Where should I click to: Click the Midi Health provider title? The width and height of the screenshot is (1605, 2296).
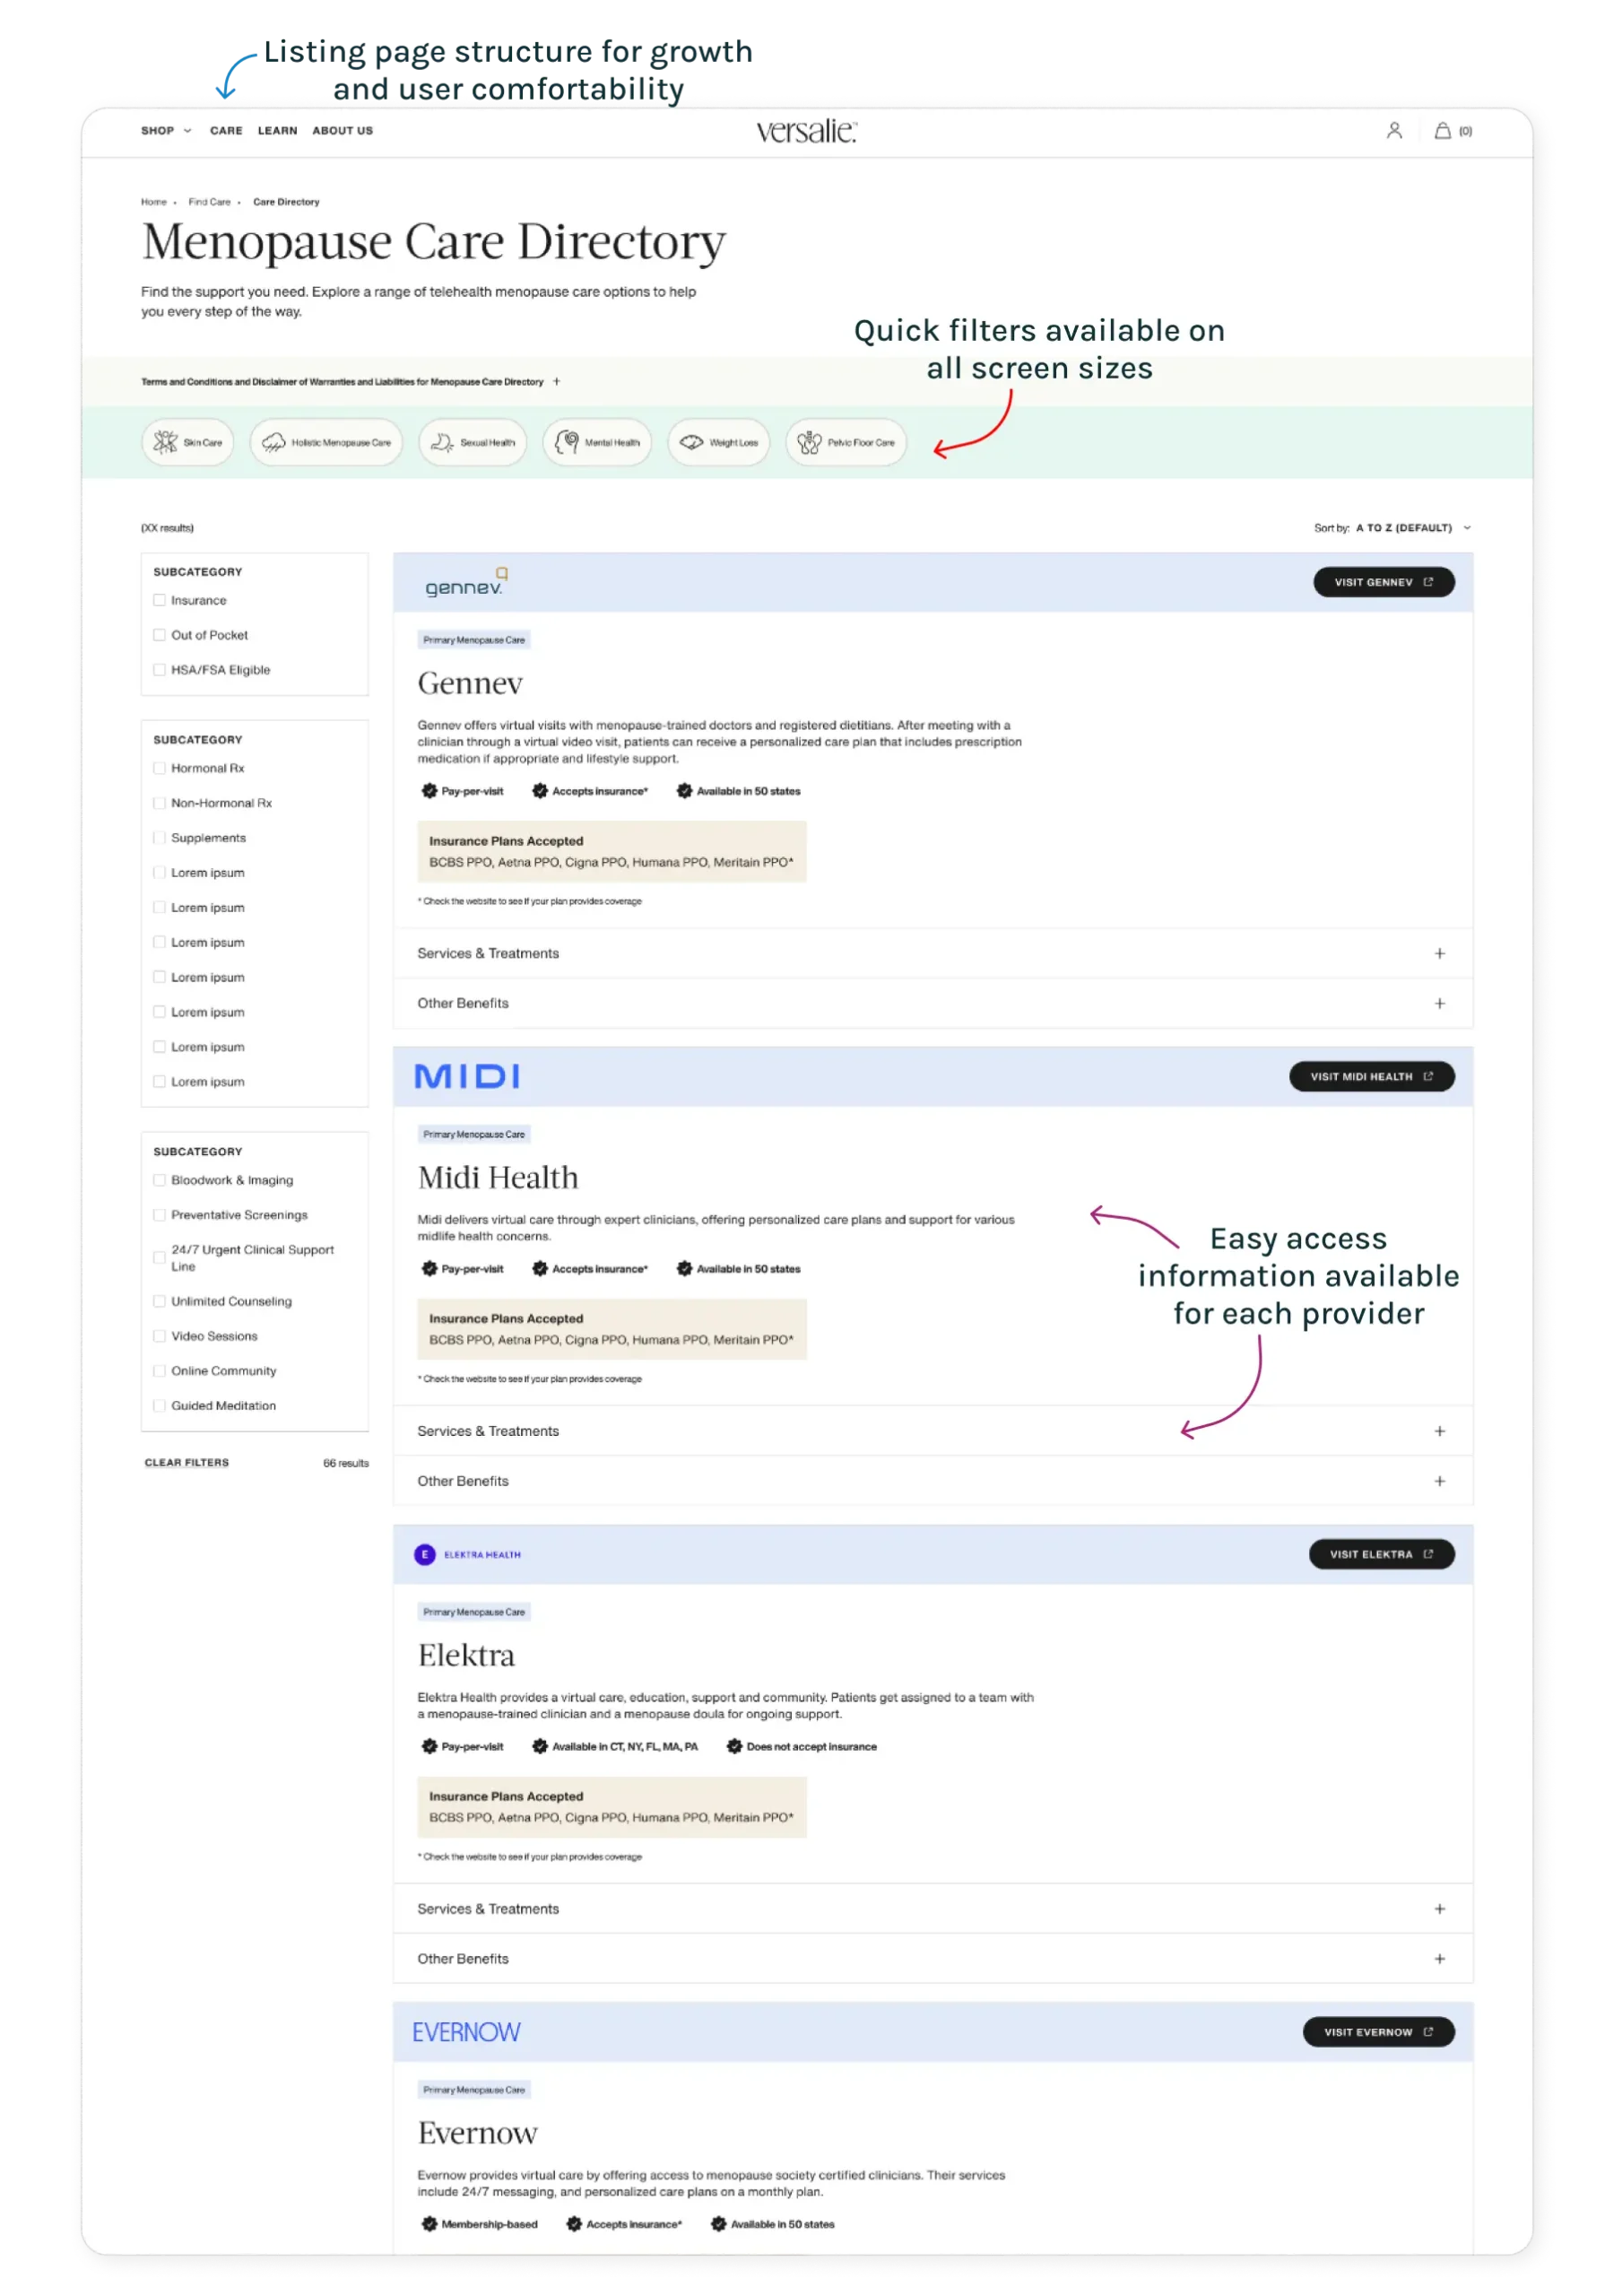(498, 1177)
